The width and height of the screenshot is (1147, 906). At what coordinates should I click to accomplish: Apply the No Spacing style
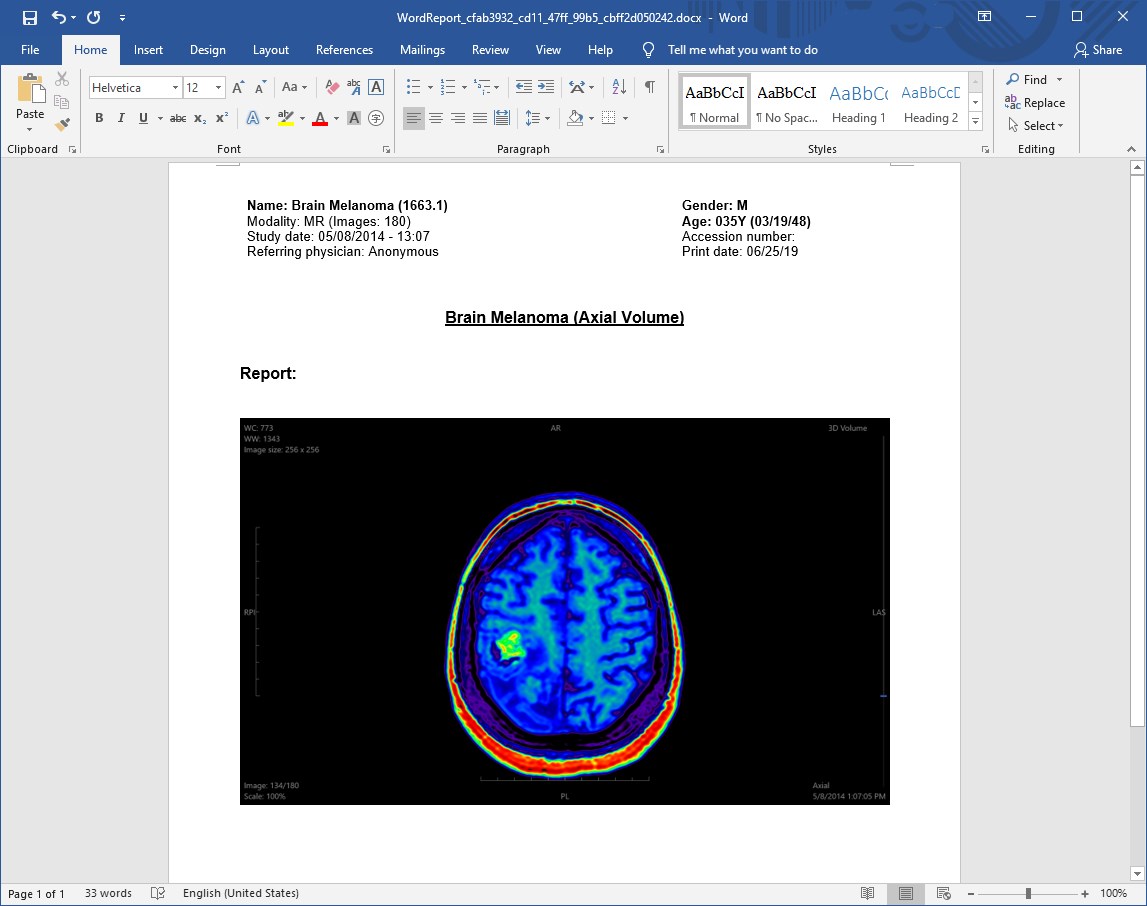pos(787,102)
